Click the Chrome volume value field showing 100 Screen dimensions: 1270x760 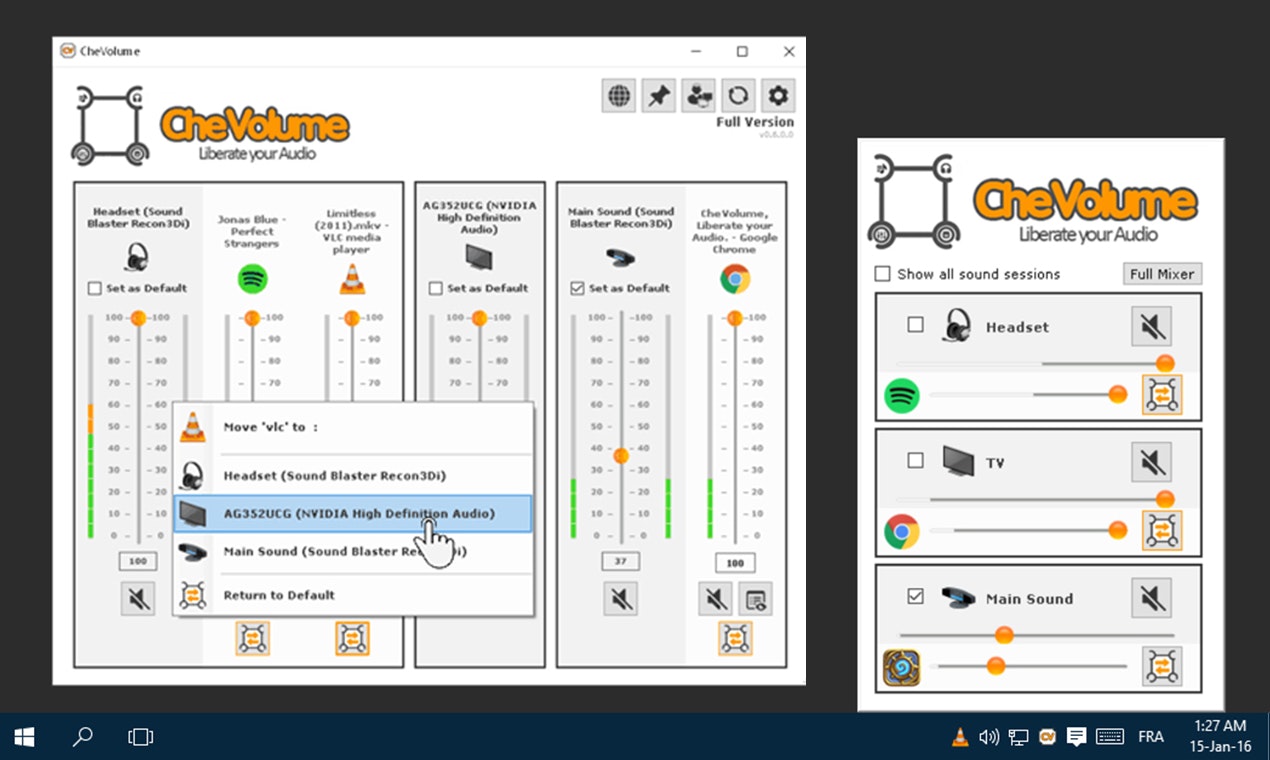(x=735, y=563)
